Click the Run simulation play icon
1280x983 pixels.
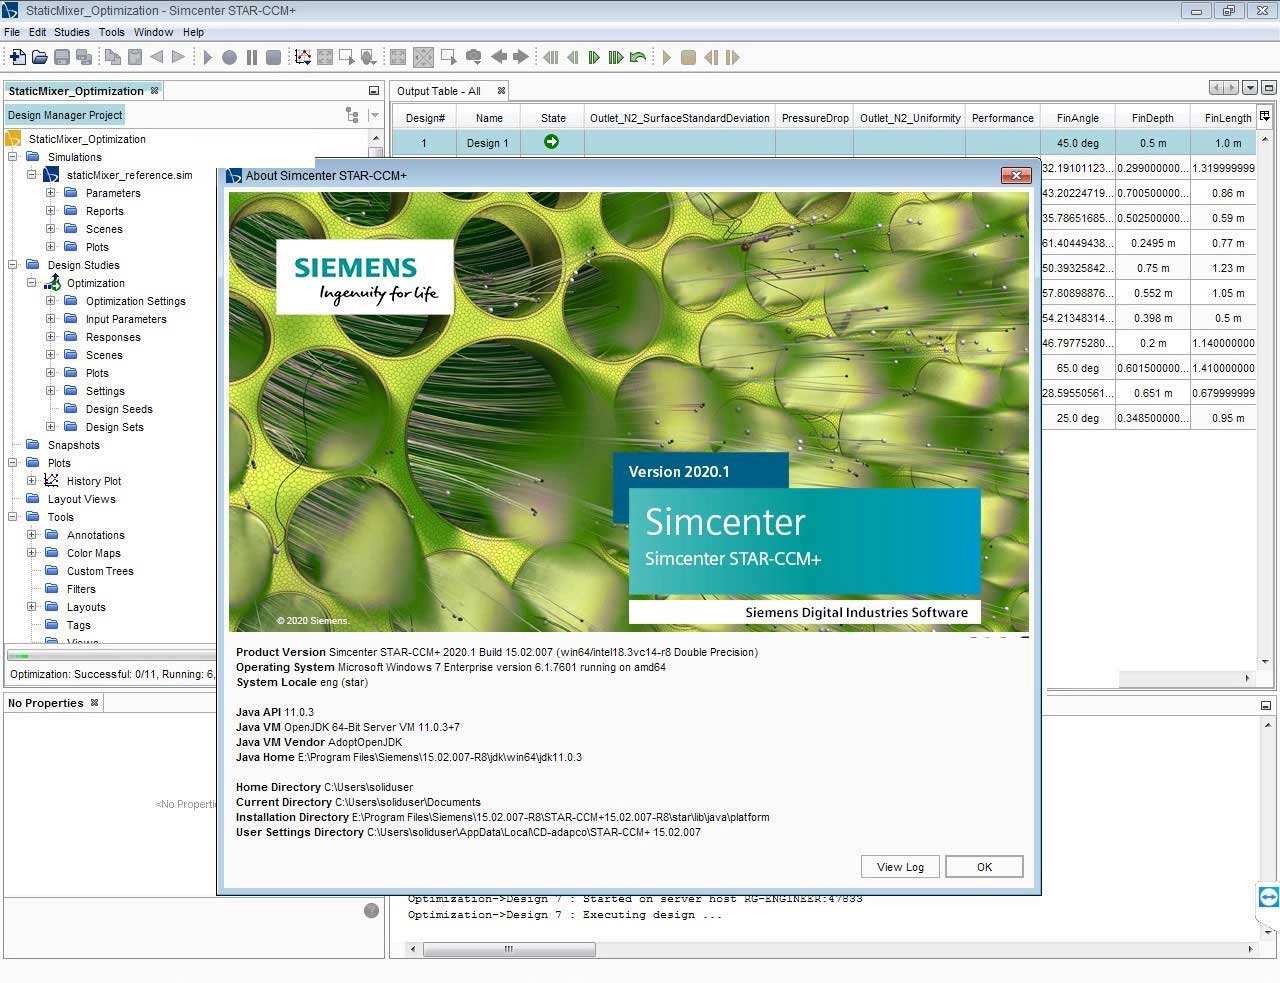(207, 57)
